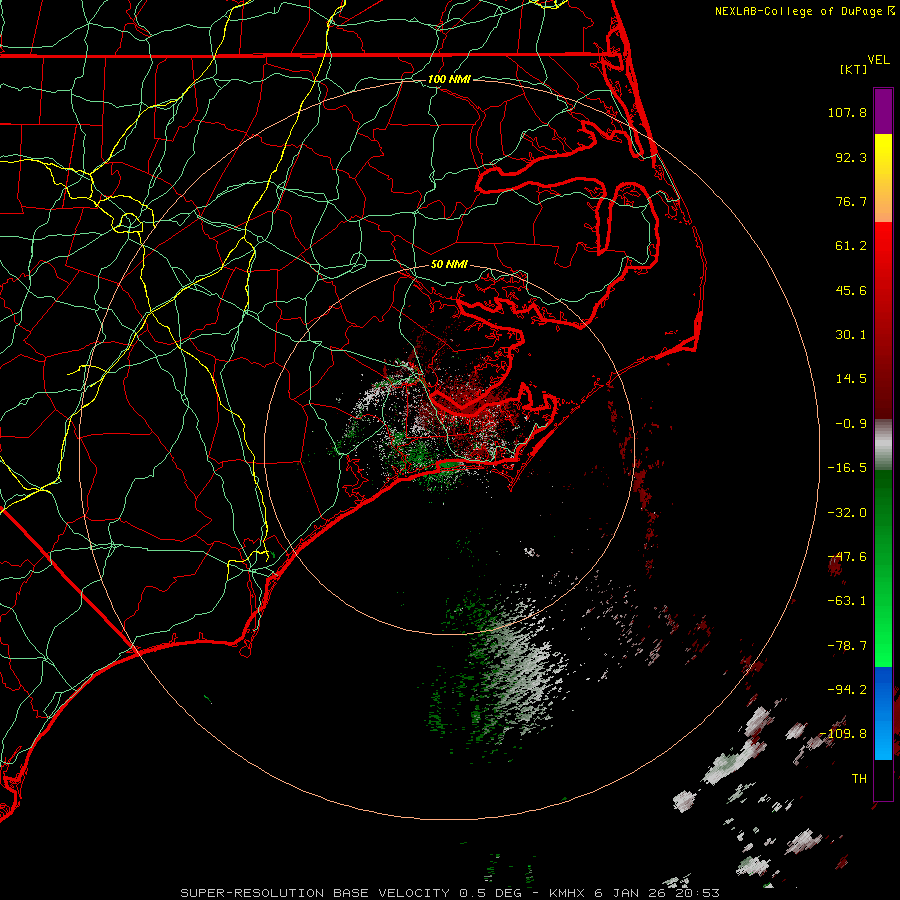Click the -109.8 legend value
The image size is (900, 900).
pos(844,734)
